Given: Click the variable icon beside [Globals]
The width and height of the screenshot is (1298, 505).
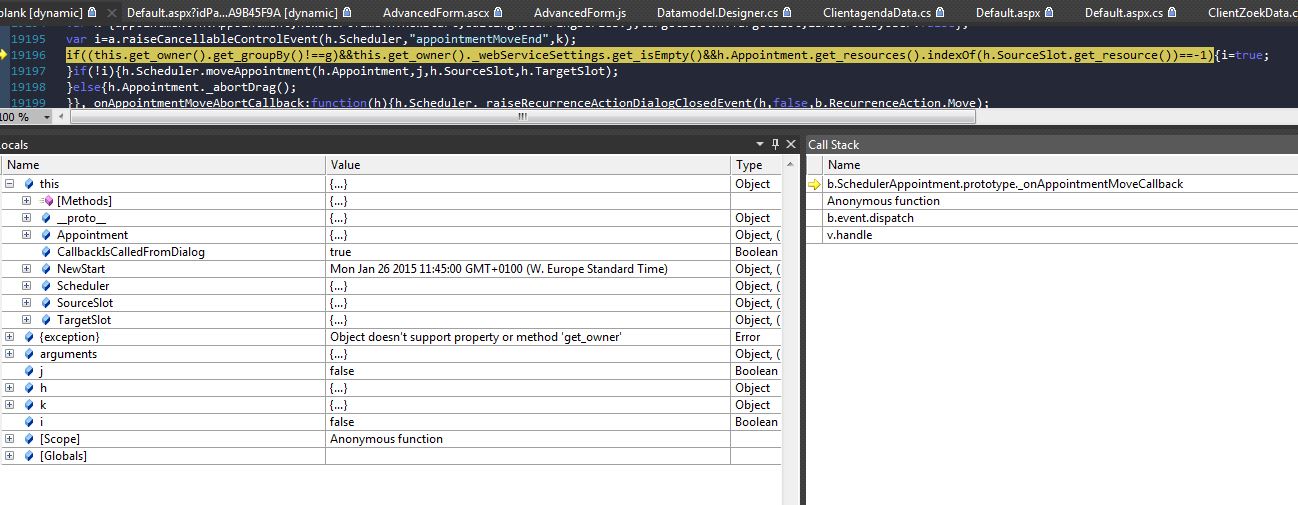Looking at the screenshot, I should pos(29,456).
